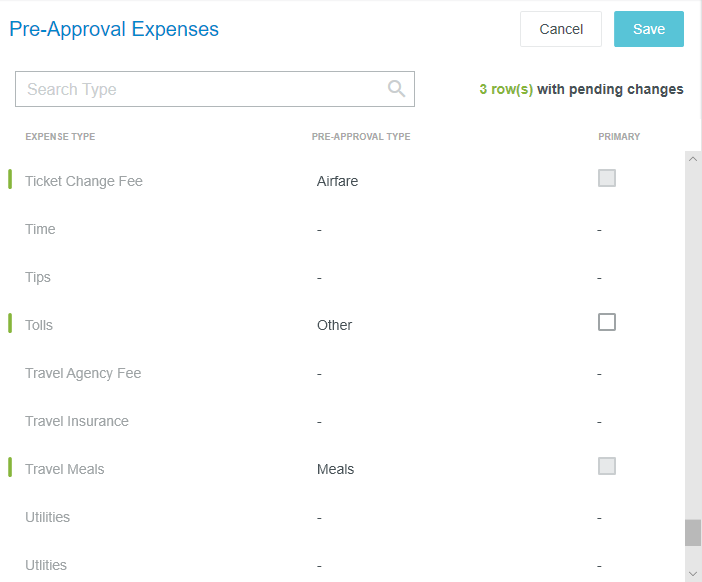This screenshot has height=582, width=702.
Task: Open Meals pre-approval type for Travel Meals
Action: tap(335, 469)
